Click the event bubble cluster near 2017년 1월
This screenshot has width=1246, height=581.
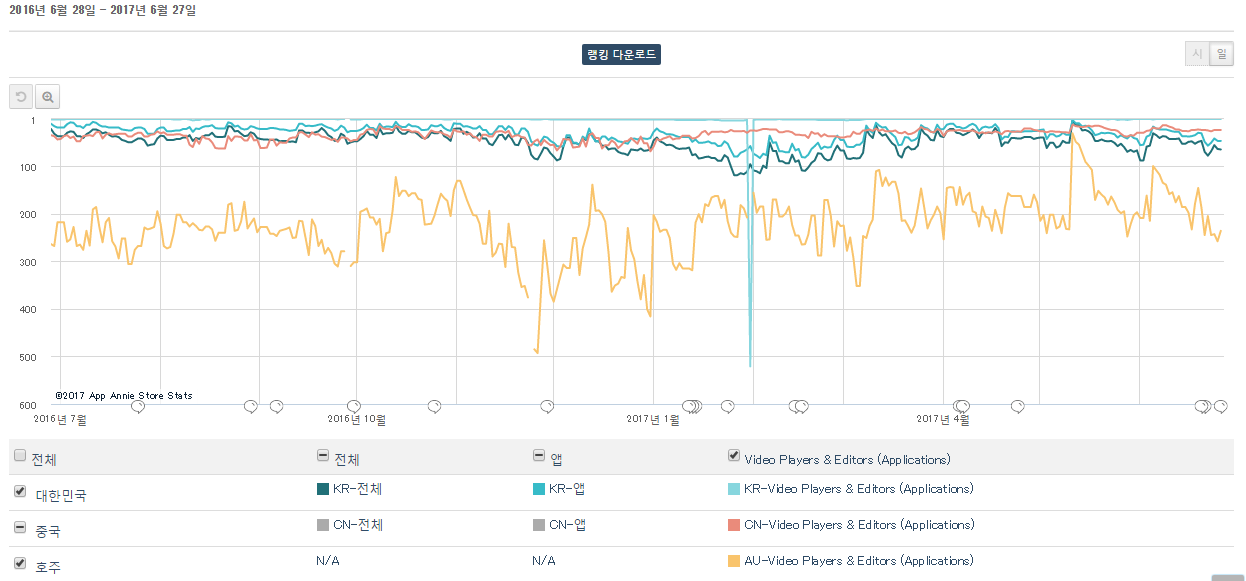coord(692,406)
